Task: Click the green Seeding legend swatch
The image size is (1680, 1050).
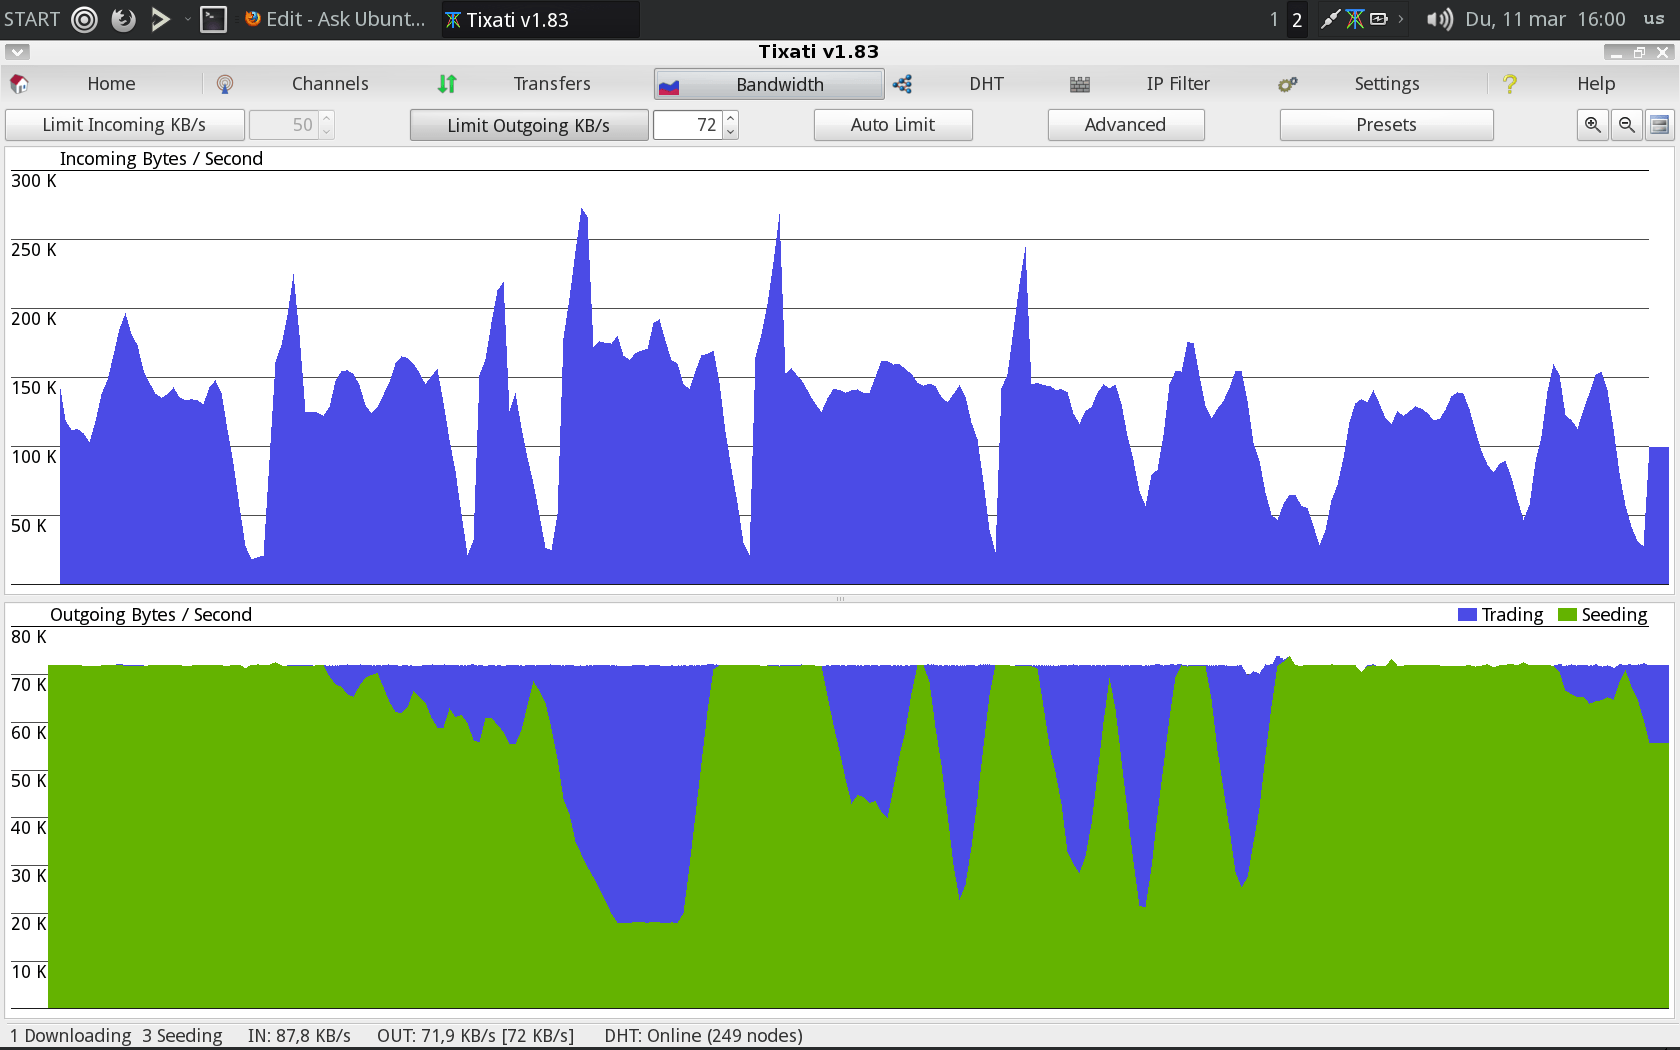Action: [1567, 615]
